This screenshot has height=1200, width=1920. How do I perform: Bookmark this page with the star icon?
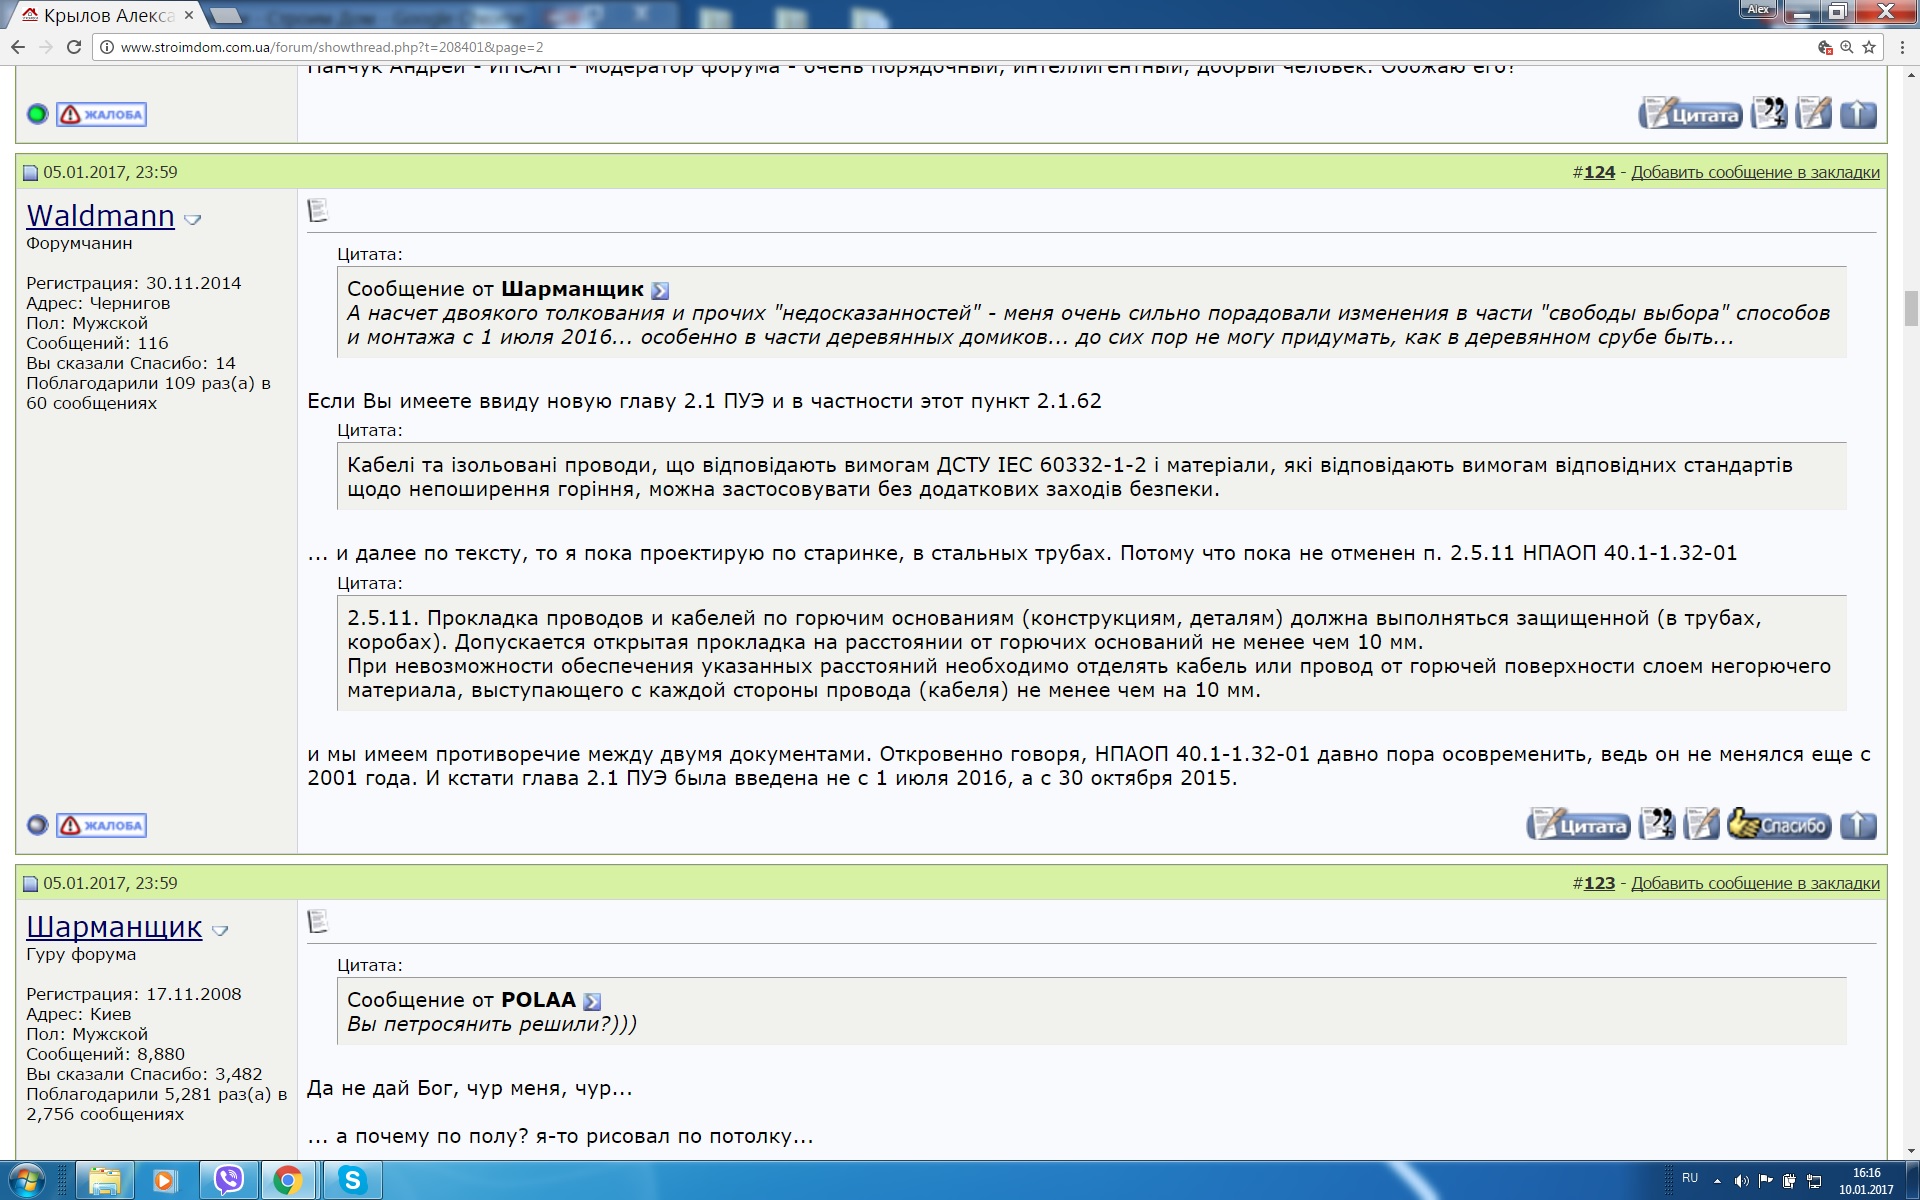pyautogui.click(x=1868, y=47)
